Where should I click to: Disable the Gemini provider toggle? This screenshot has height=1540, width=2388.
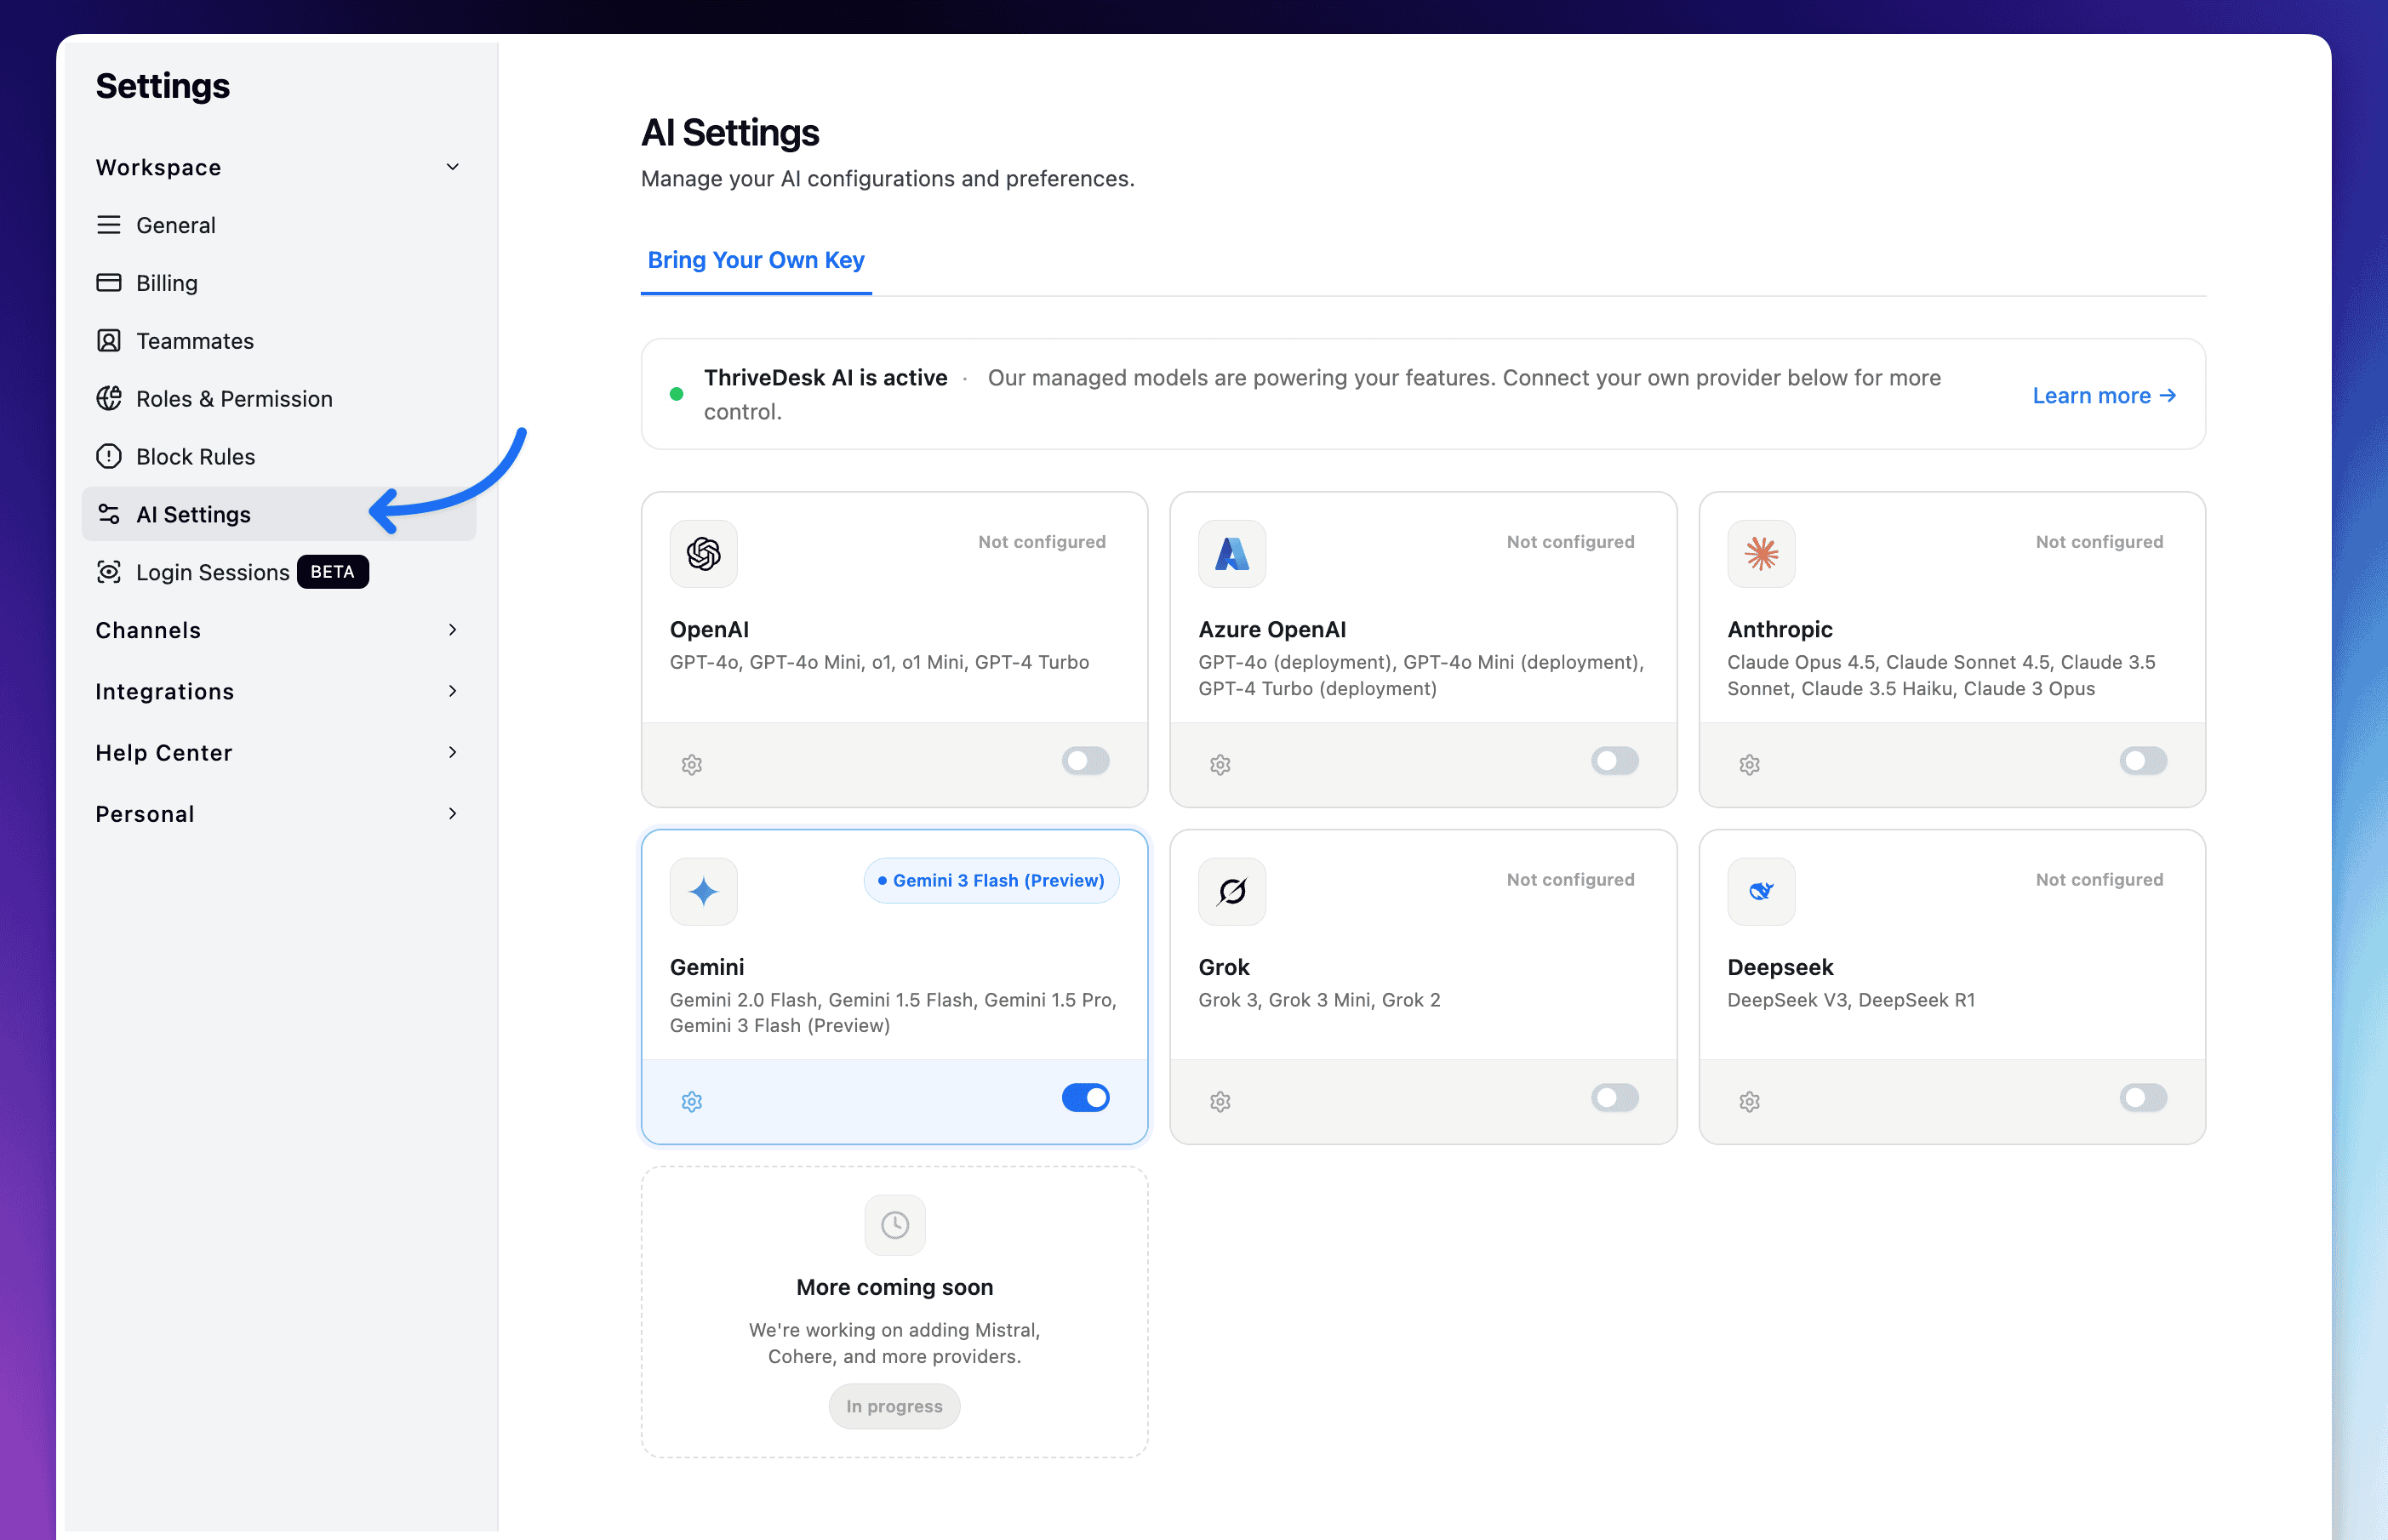tap(1086, 1098)
